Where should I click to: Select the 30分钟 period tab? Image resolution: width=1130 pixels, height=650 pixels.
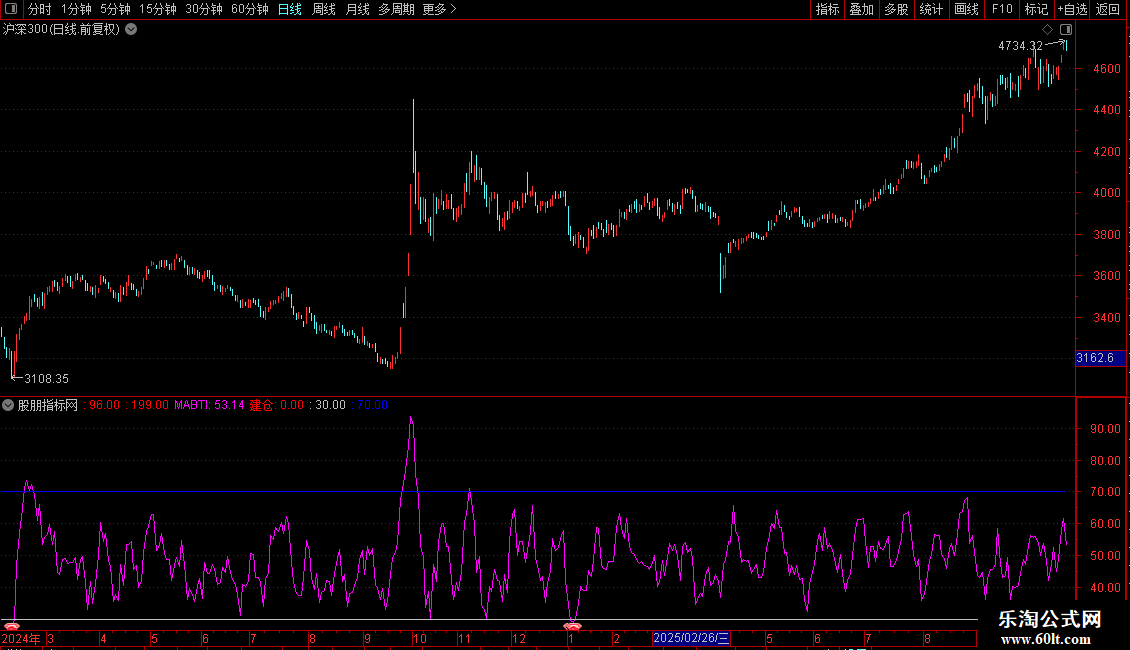[x=204, y=9]
